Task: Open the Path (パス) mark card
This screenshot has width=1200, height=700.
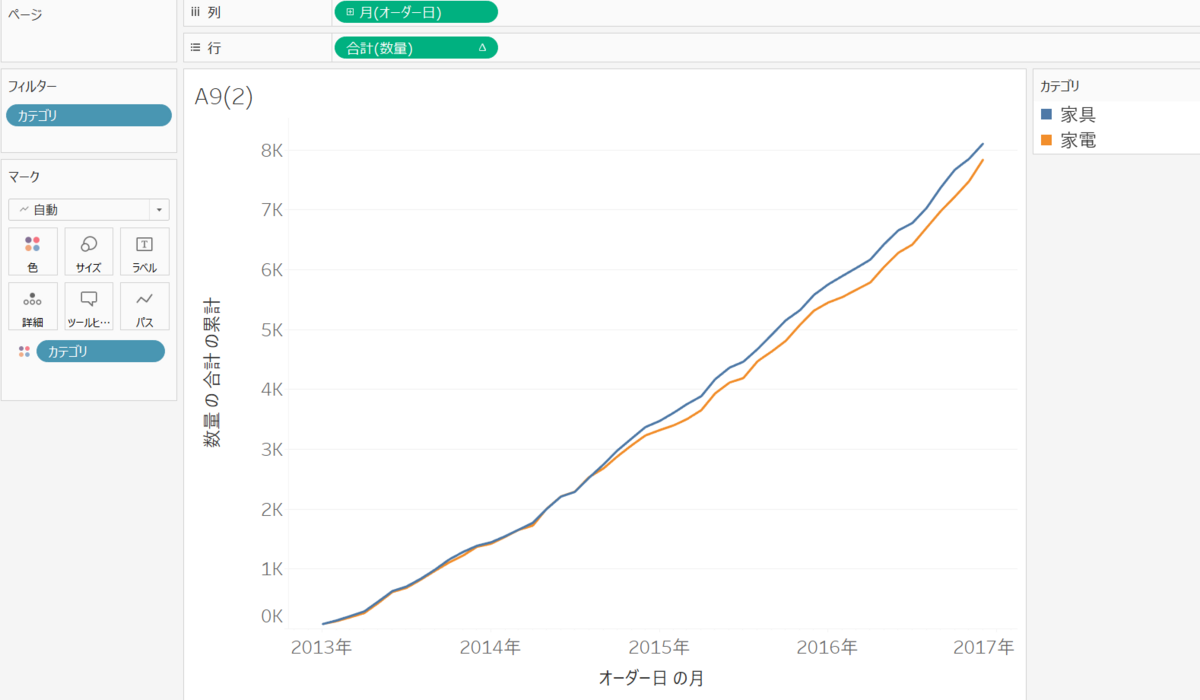Action: [145, 306]
